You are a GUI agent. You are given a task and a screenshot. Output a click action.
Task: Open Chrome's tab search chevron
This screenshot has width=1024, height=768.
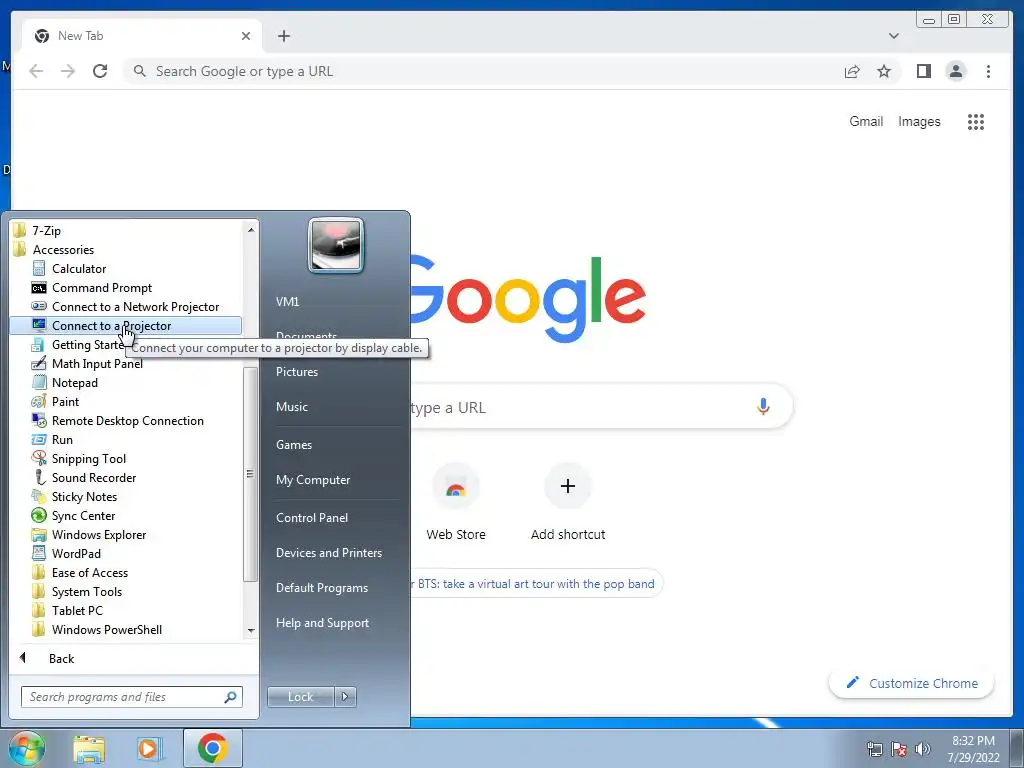point(893,36)
